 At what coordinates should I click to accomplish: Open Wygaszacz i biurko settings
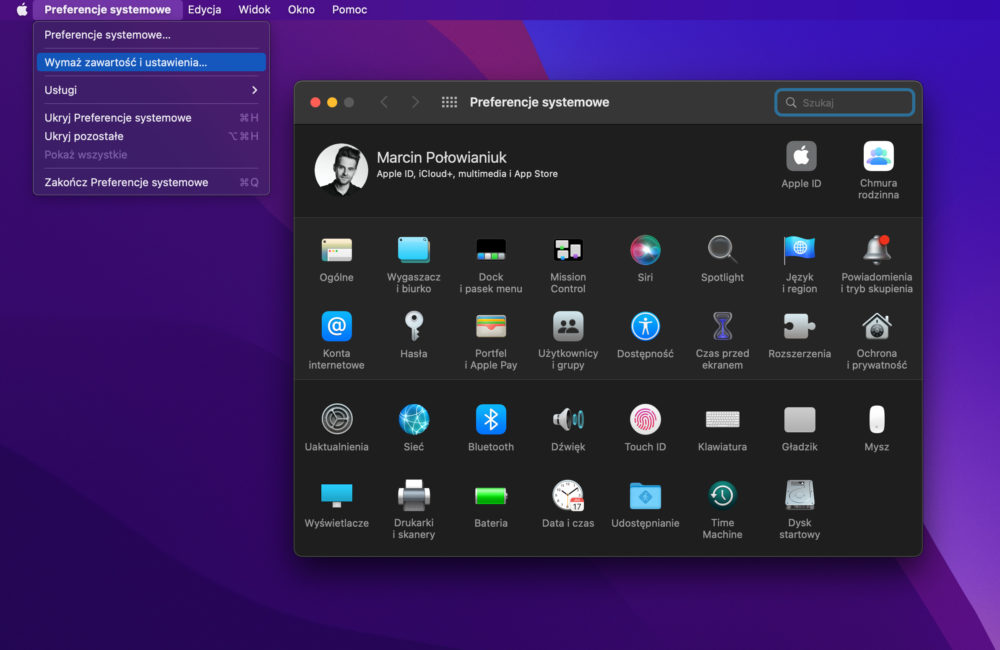(x=413, y=250)
